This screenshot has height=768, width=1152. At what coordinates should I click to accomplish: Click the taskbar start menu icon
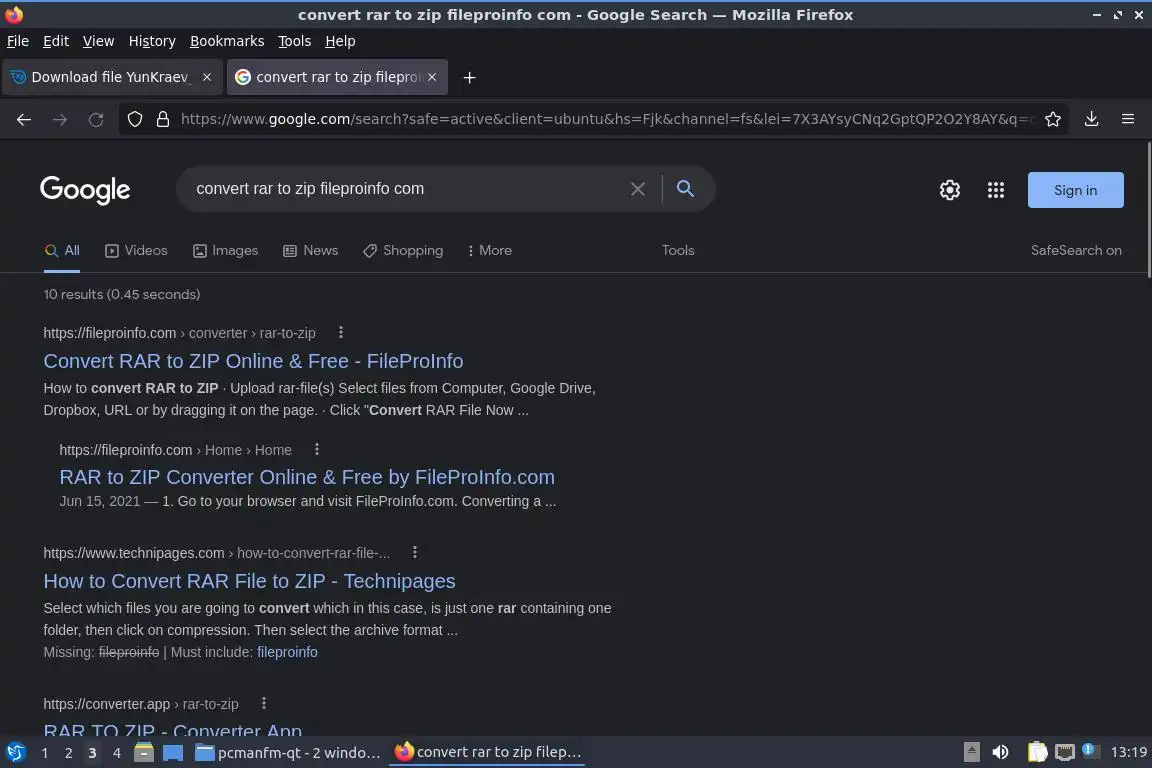click(x=15, y=752)
